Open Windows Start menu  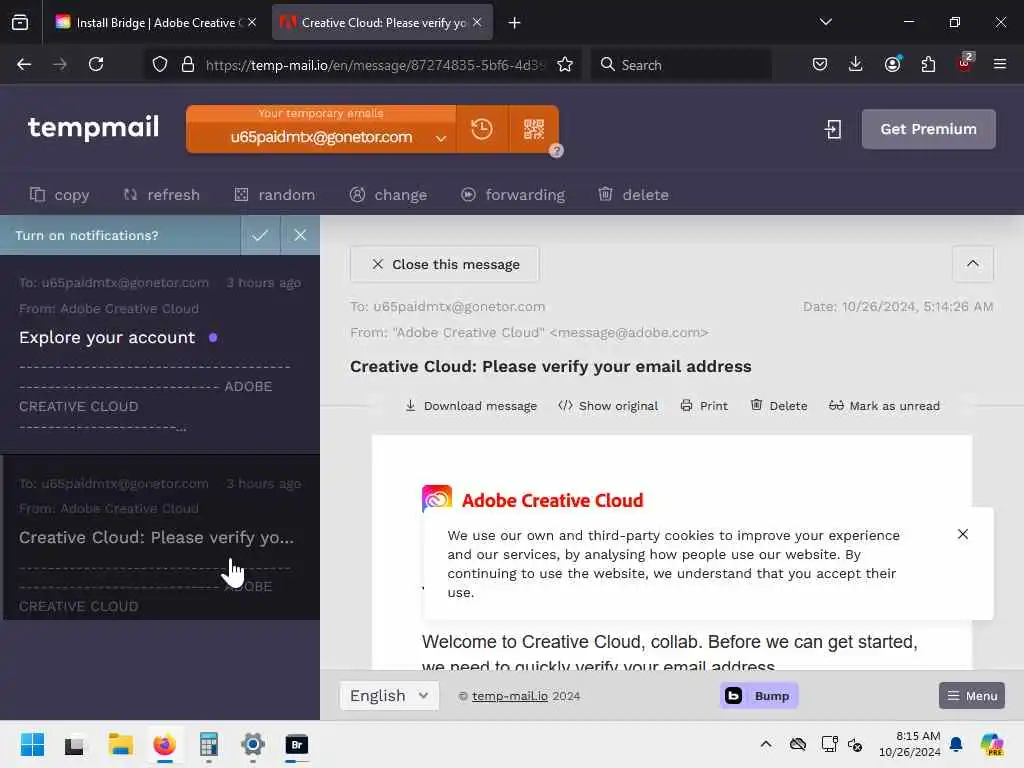pyautogui.click(x=32, y=744)
